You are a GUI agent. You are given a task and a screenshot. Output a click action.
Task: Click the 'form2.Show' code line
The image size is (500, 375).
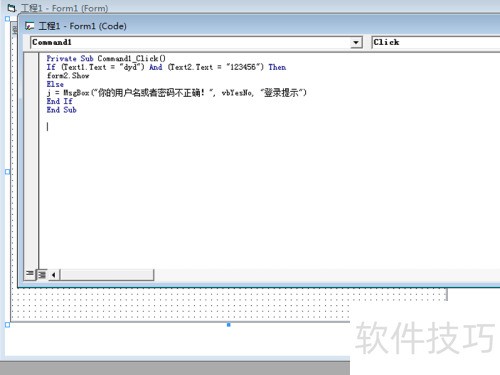68,76
